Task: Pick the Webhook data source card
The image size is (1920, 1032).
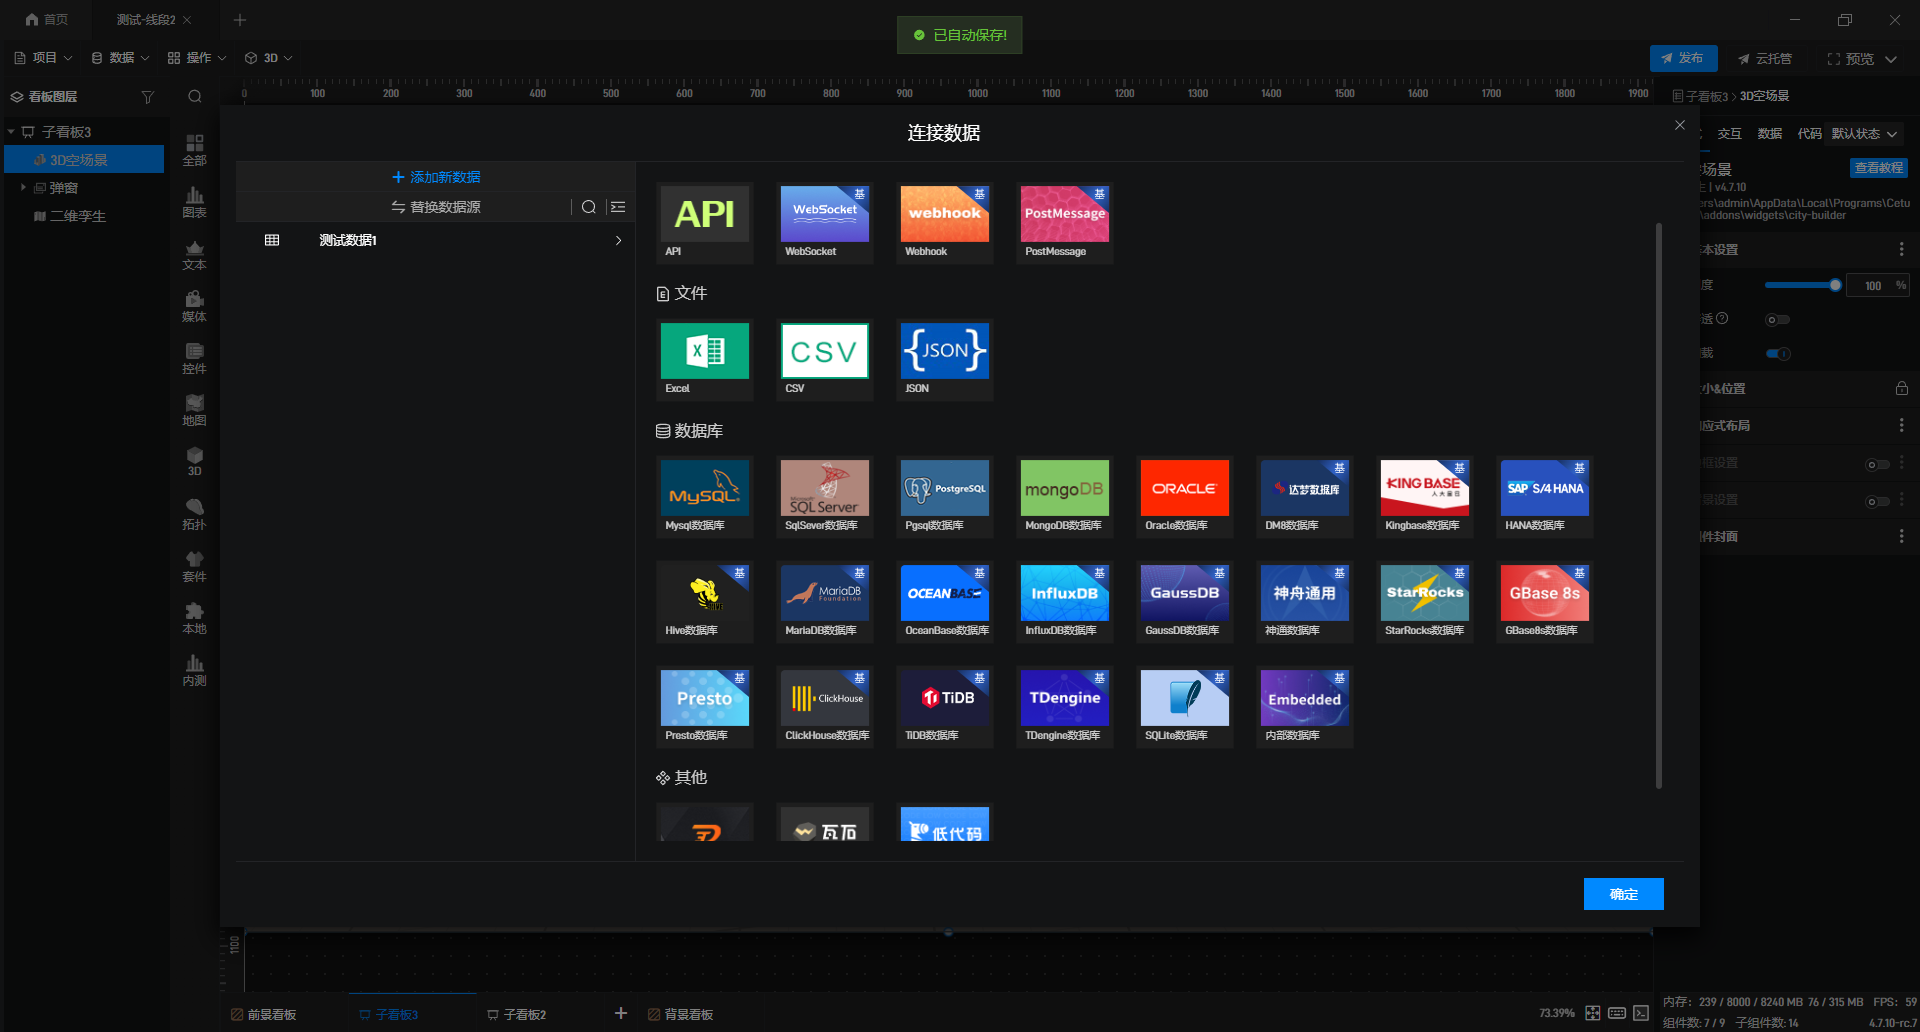Action: pyautogui.click(x=945, y=222)
